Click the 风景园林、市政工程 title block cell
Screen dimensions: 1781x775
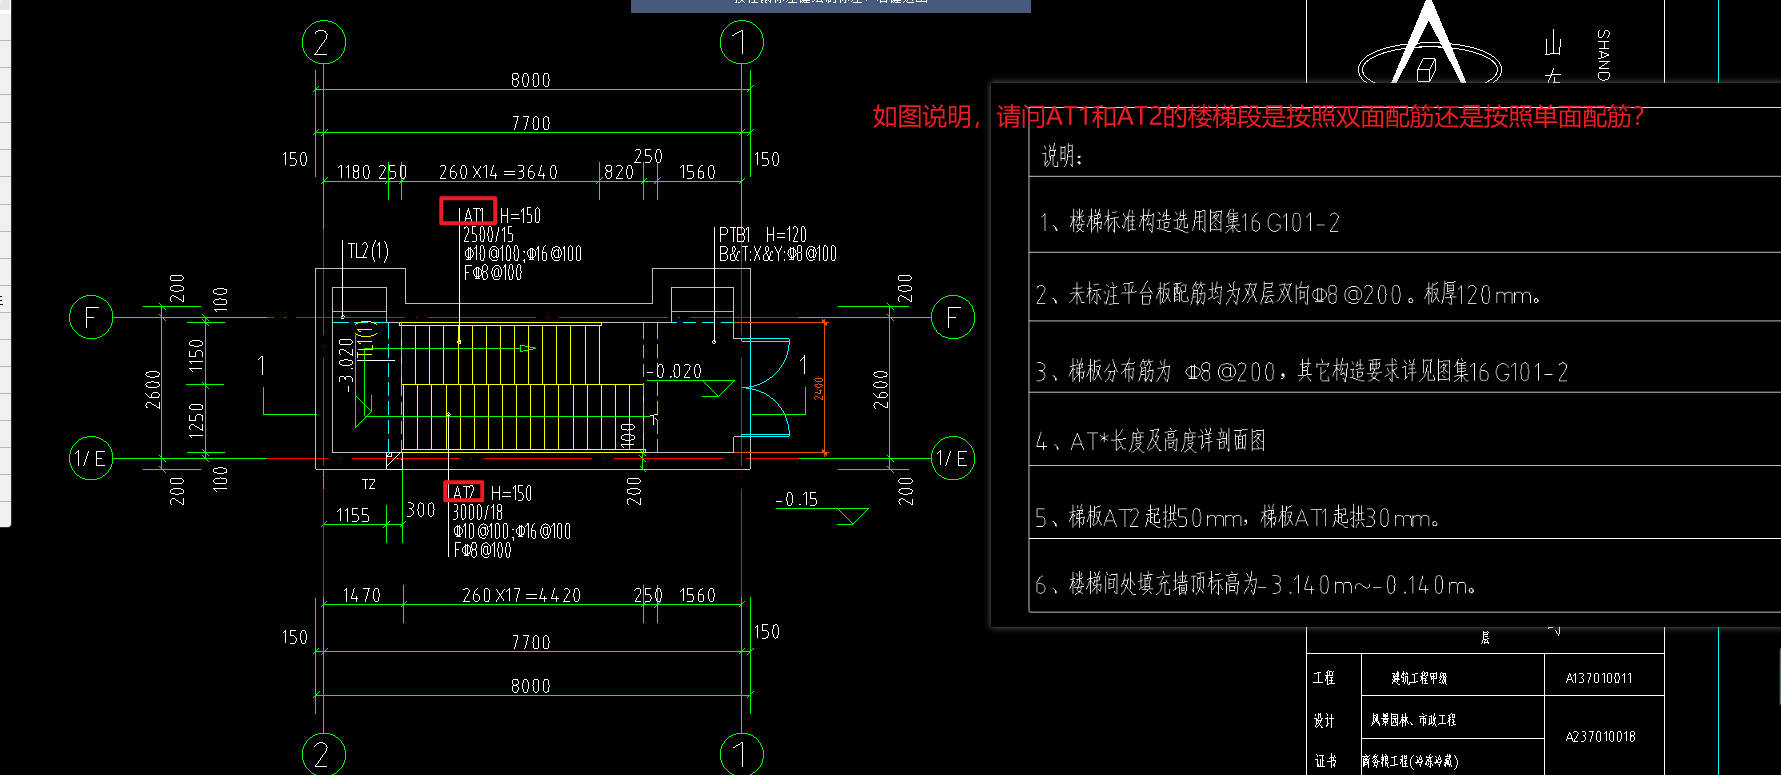pyautogui.click(x=1413, y=720)
